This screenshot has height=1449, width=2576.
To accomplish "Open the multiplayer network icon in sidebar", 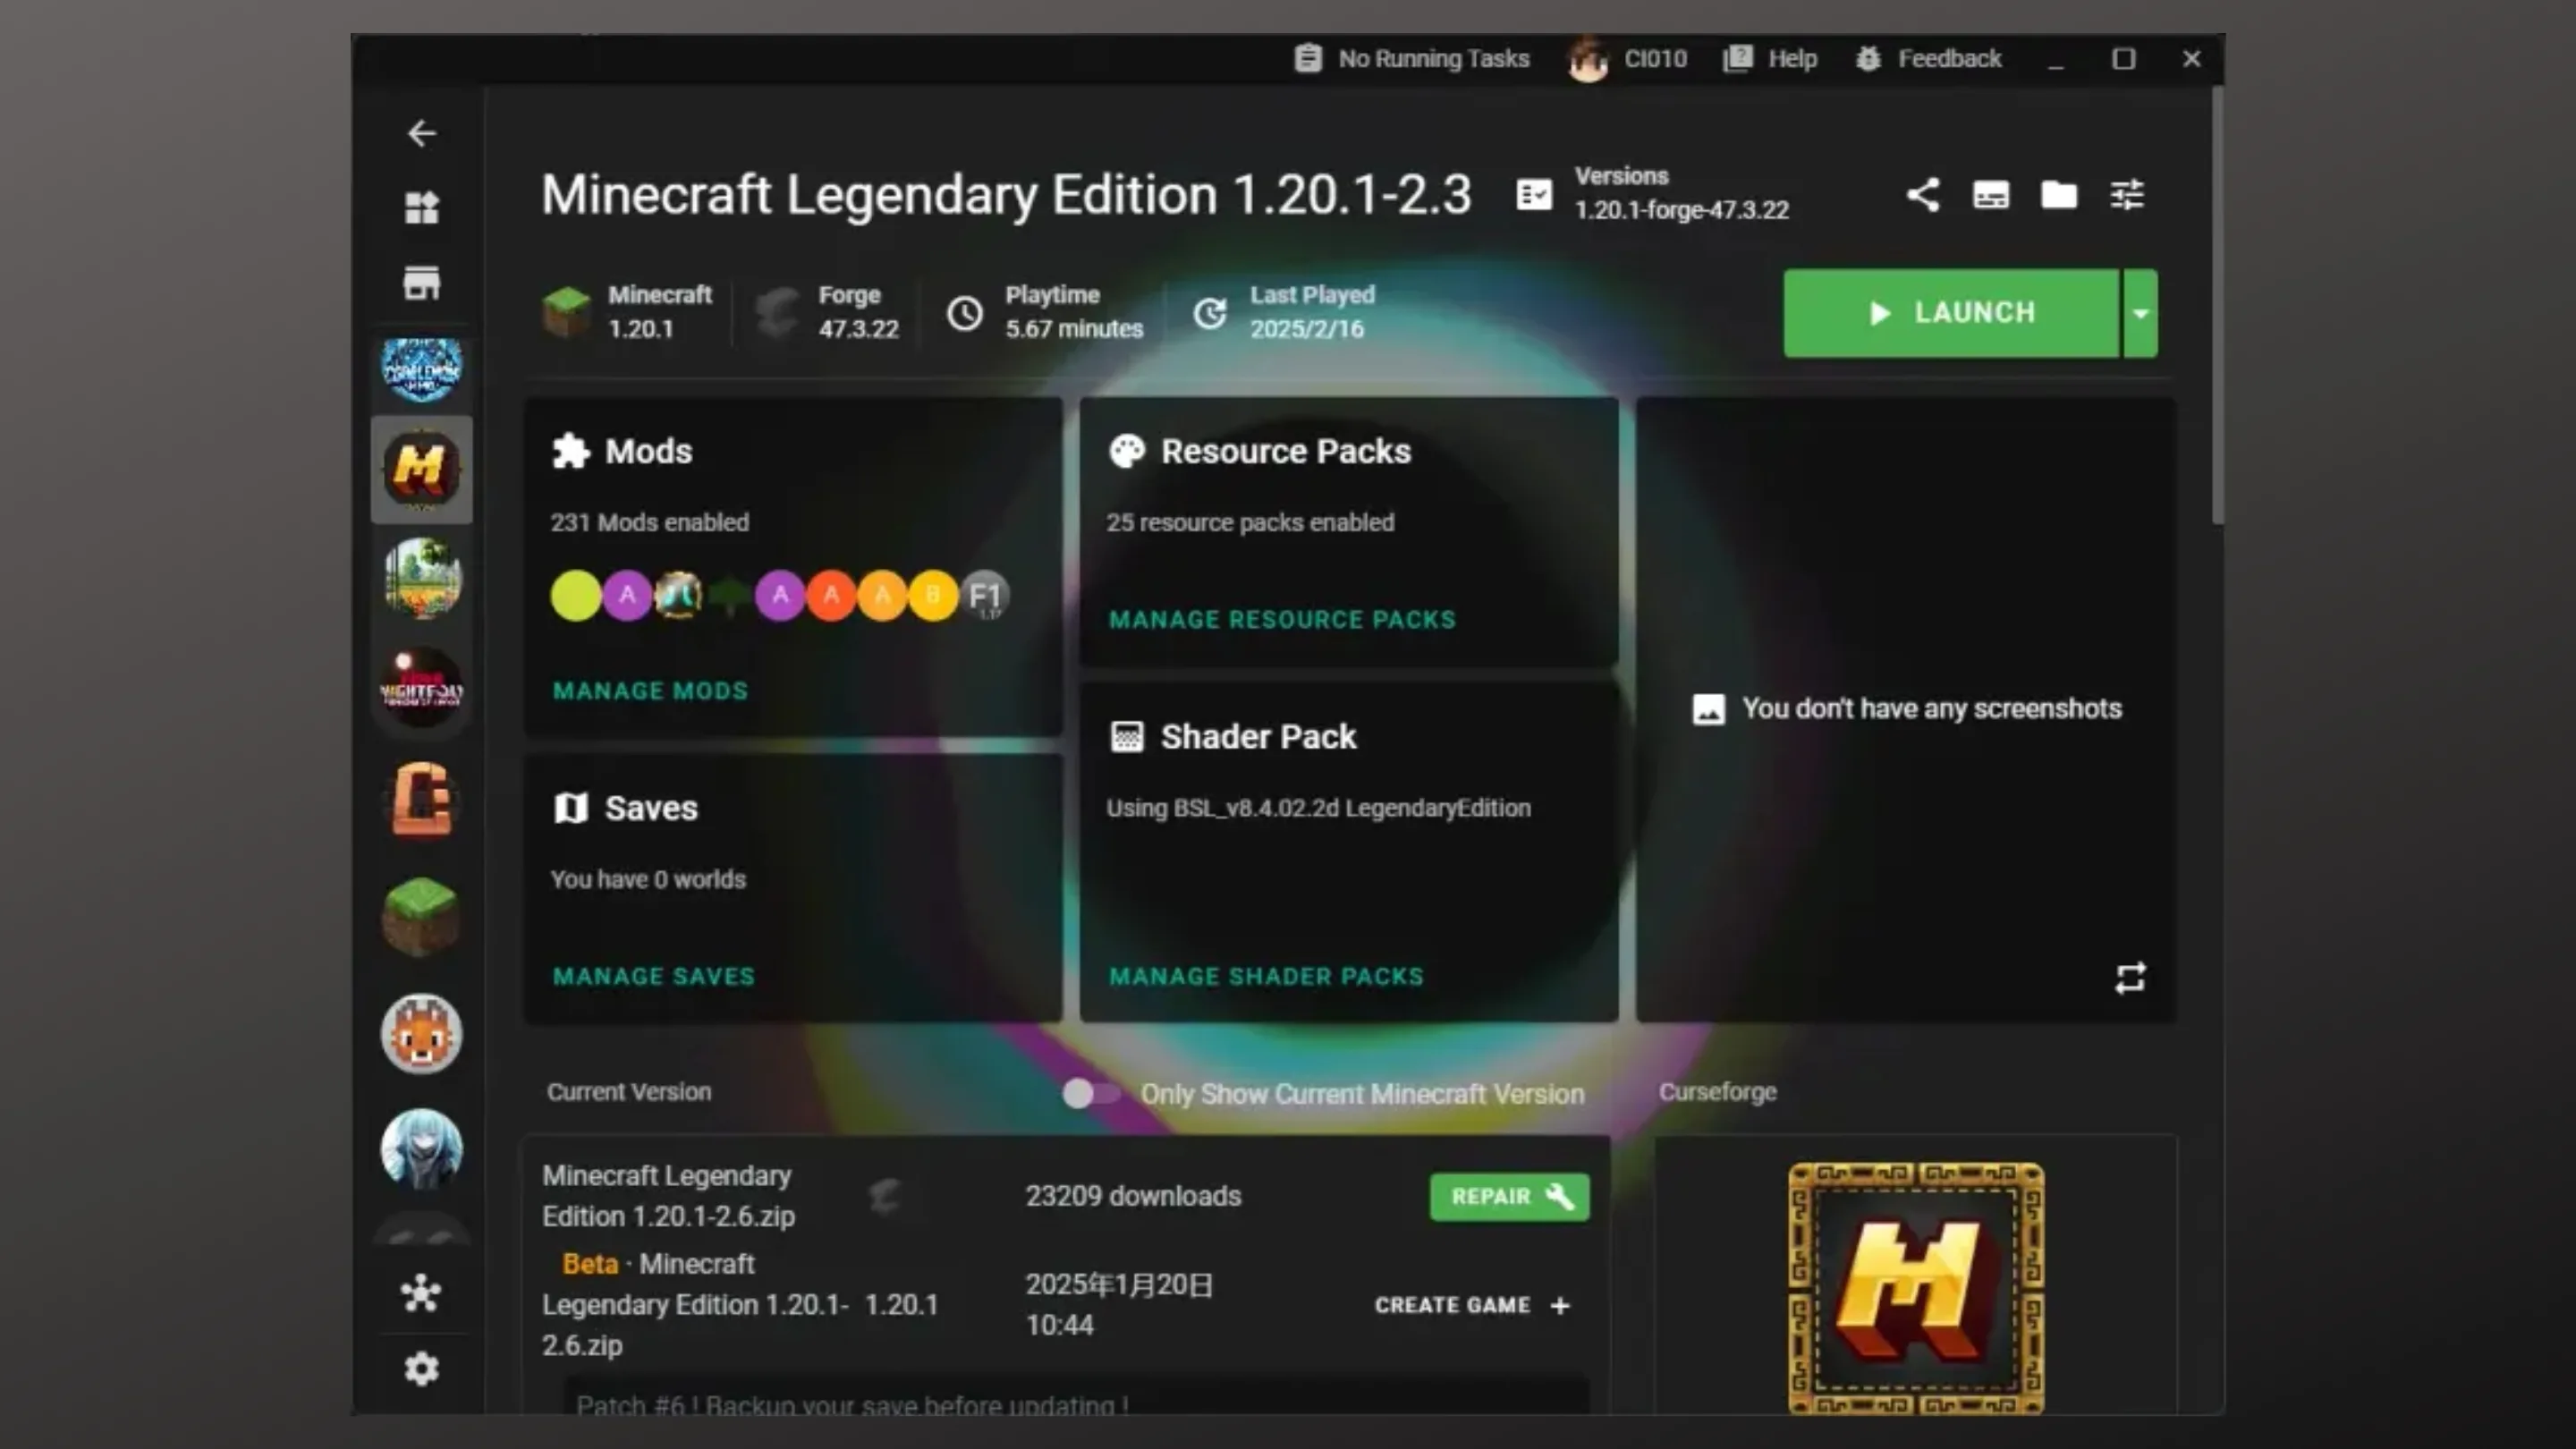I will coord(421,1293).
